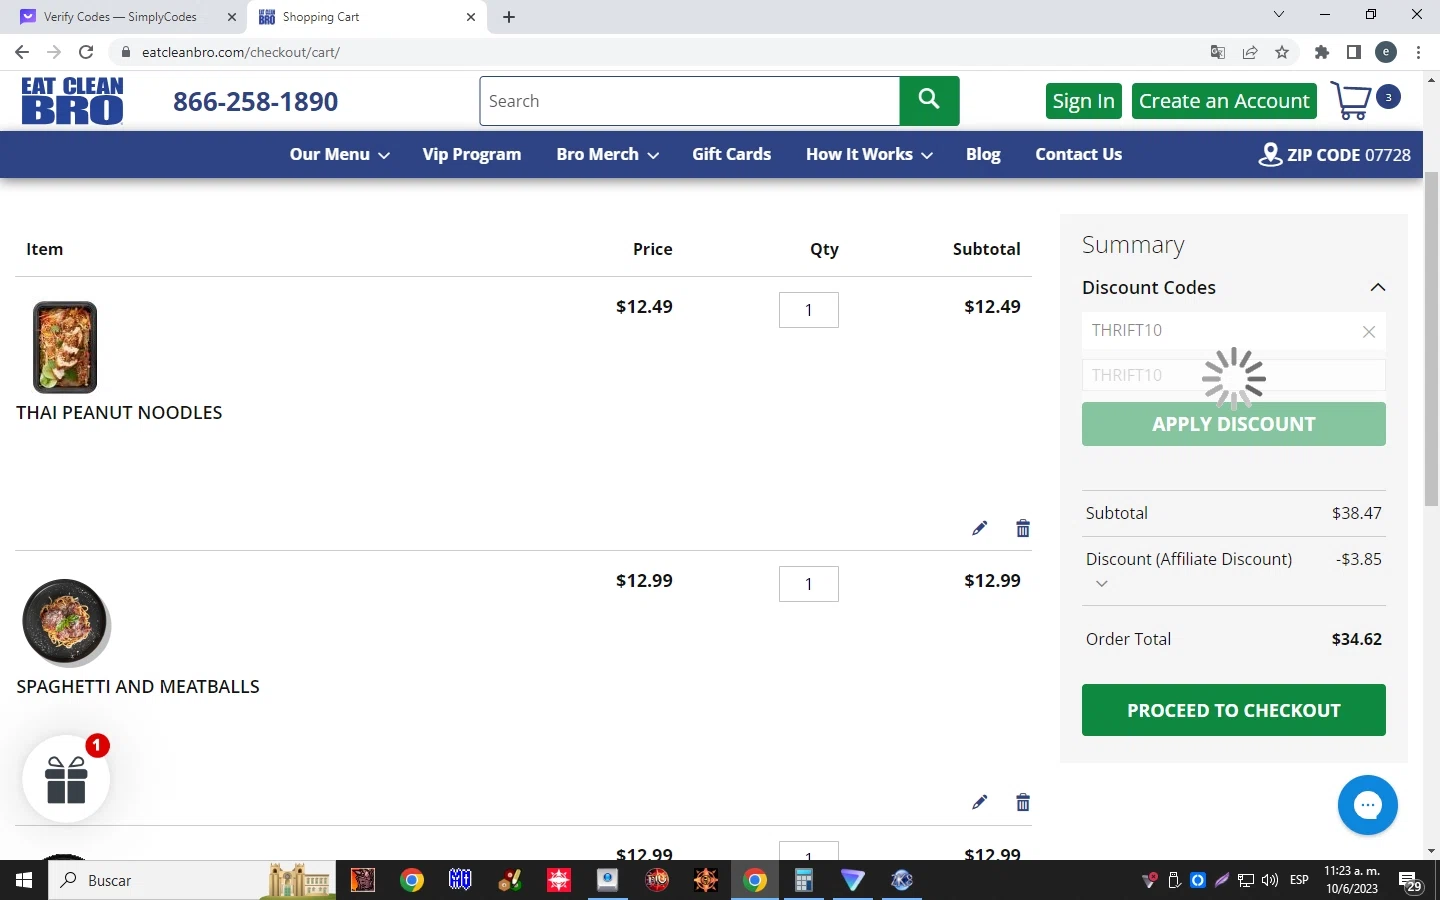Click the taskbar volume icon
The height and width of the screenshot is (900, 1440).
(1270, 880)
